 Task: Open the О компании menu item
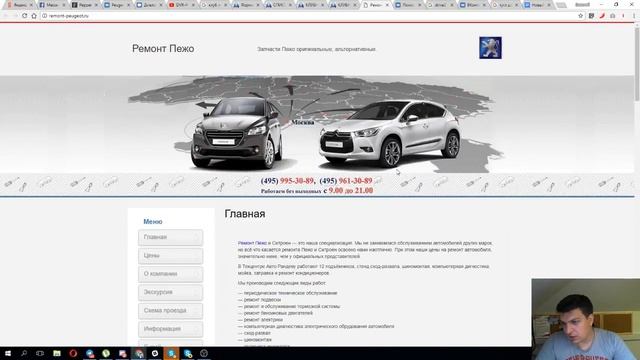point(171,274)
